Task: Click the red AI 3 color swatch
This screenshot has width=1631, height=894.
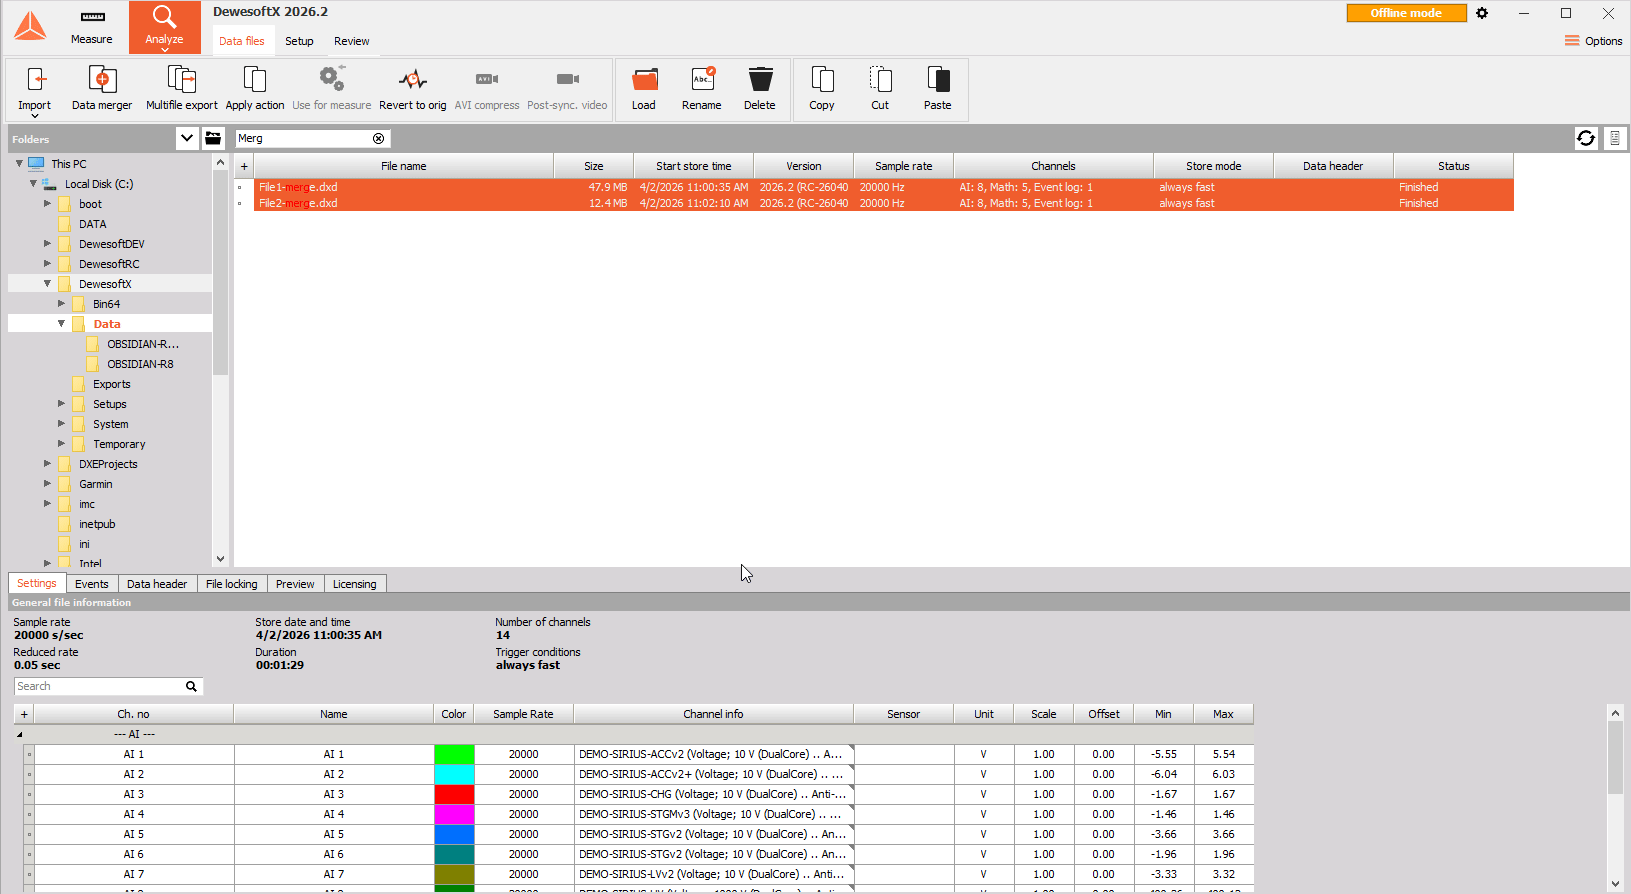Action: (454, 794)
